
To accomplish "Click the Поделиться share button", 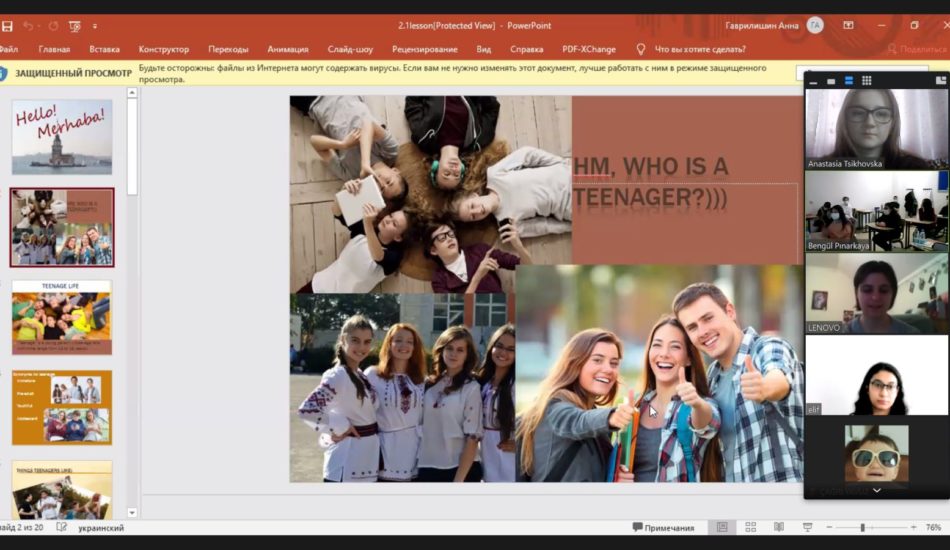I will pyautogui.click(x=916, y=49).
